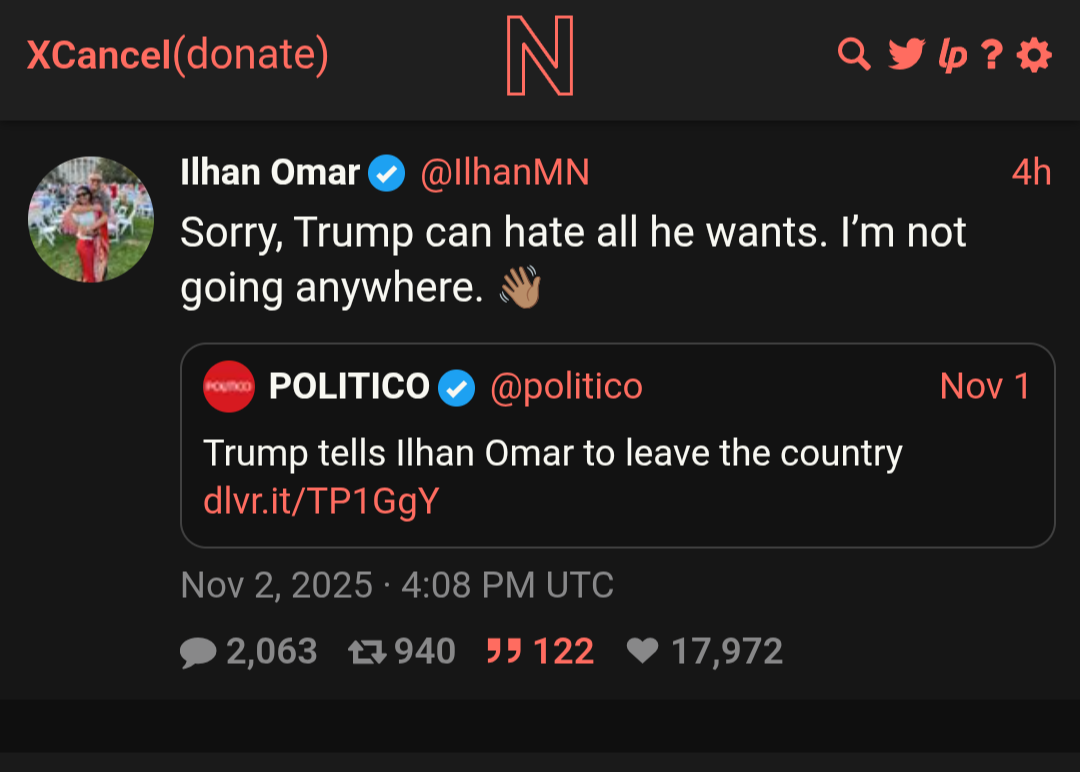Click the reply bubble icon showing 2,063

coord(198,652)
